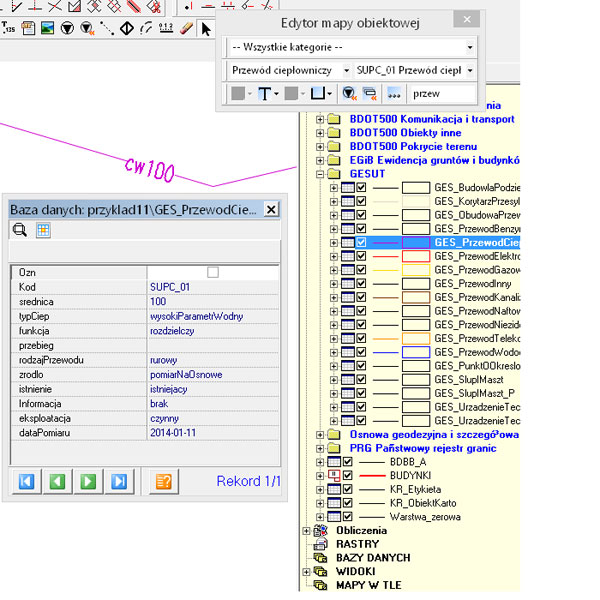This screenshot has height=600, width=600.
Task: Toggle visibility checkbox for BUDYNKI layer
Action: click(x=347, y=475)
